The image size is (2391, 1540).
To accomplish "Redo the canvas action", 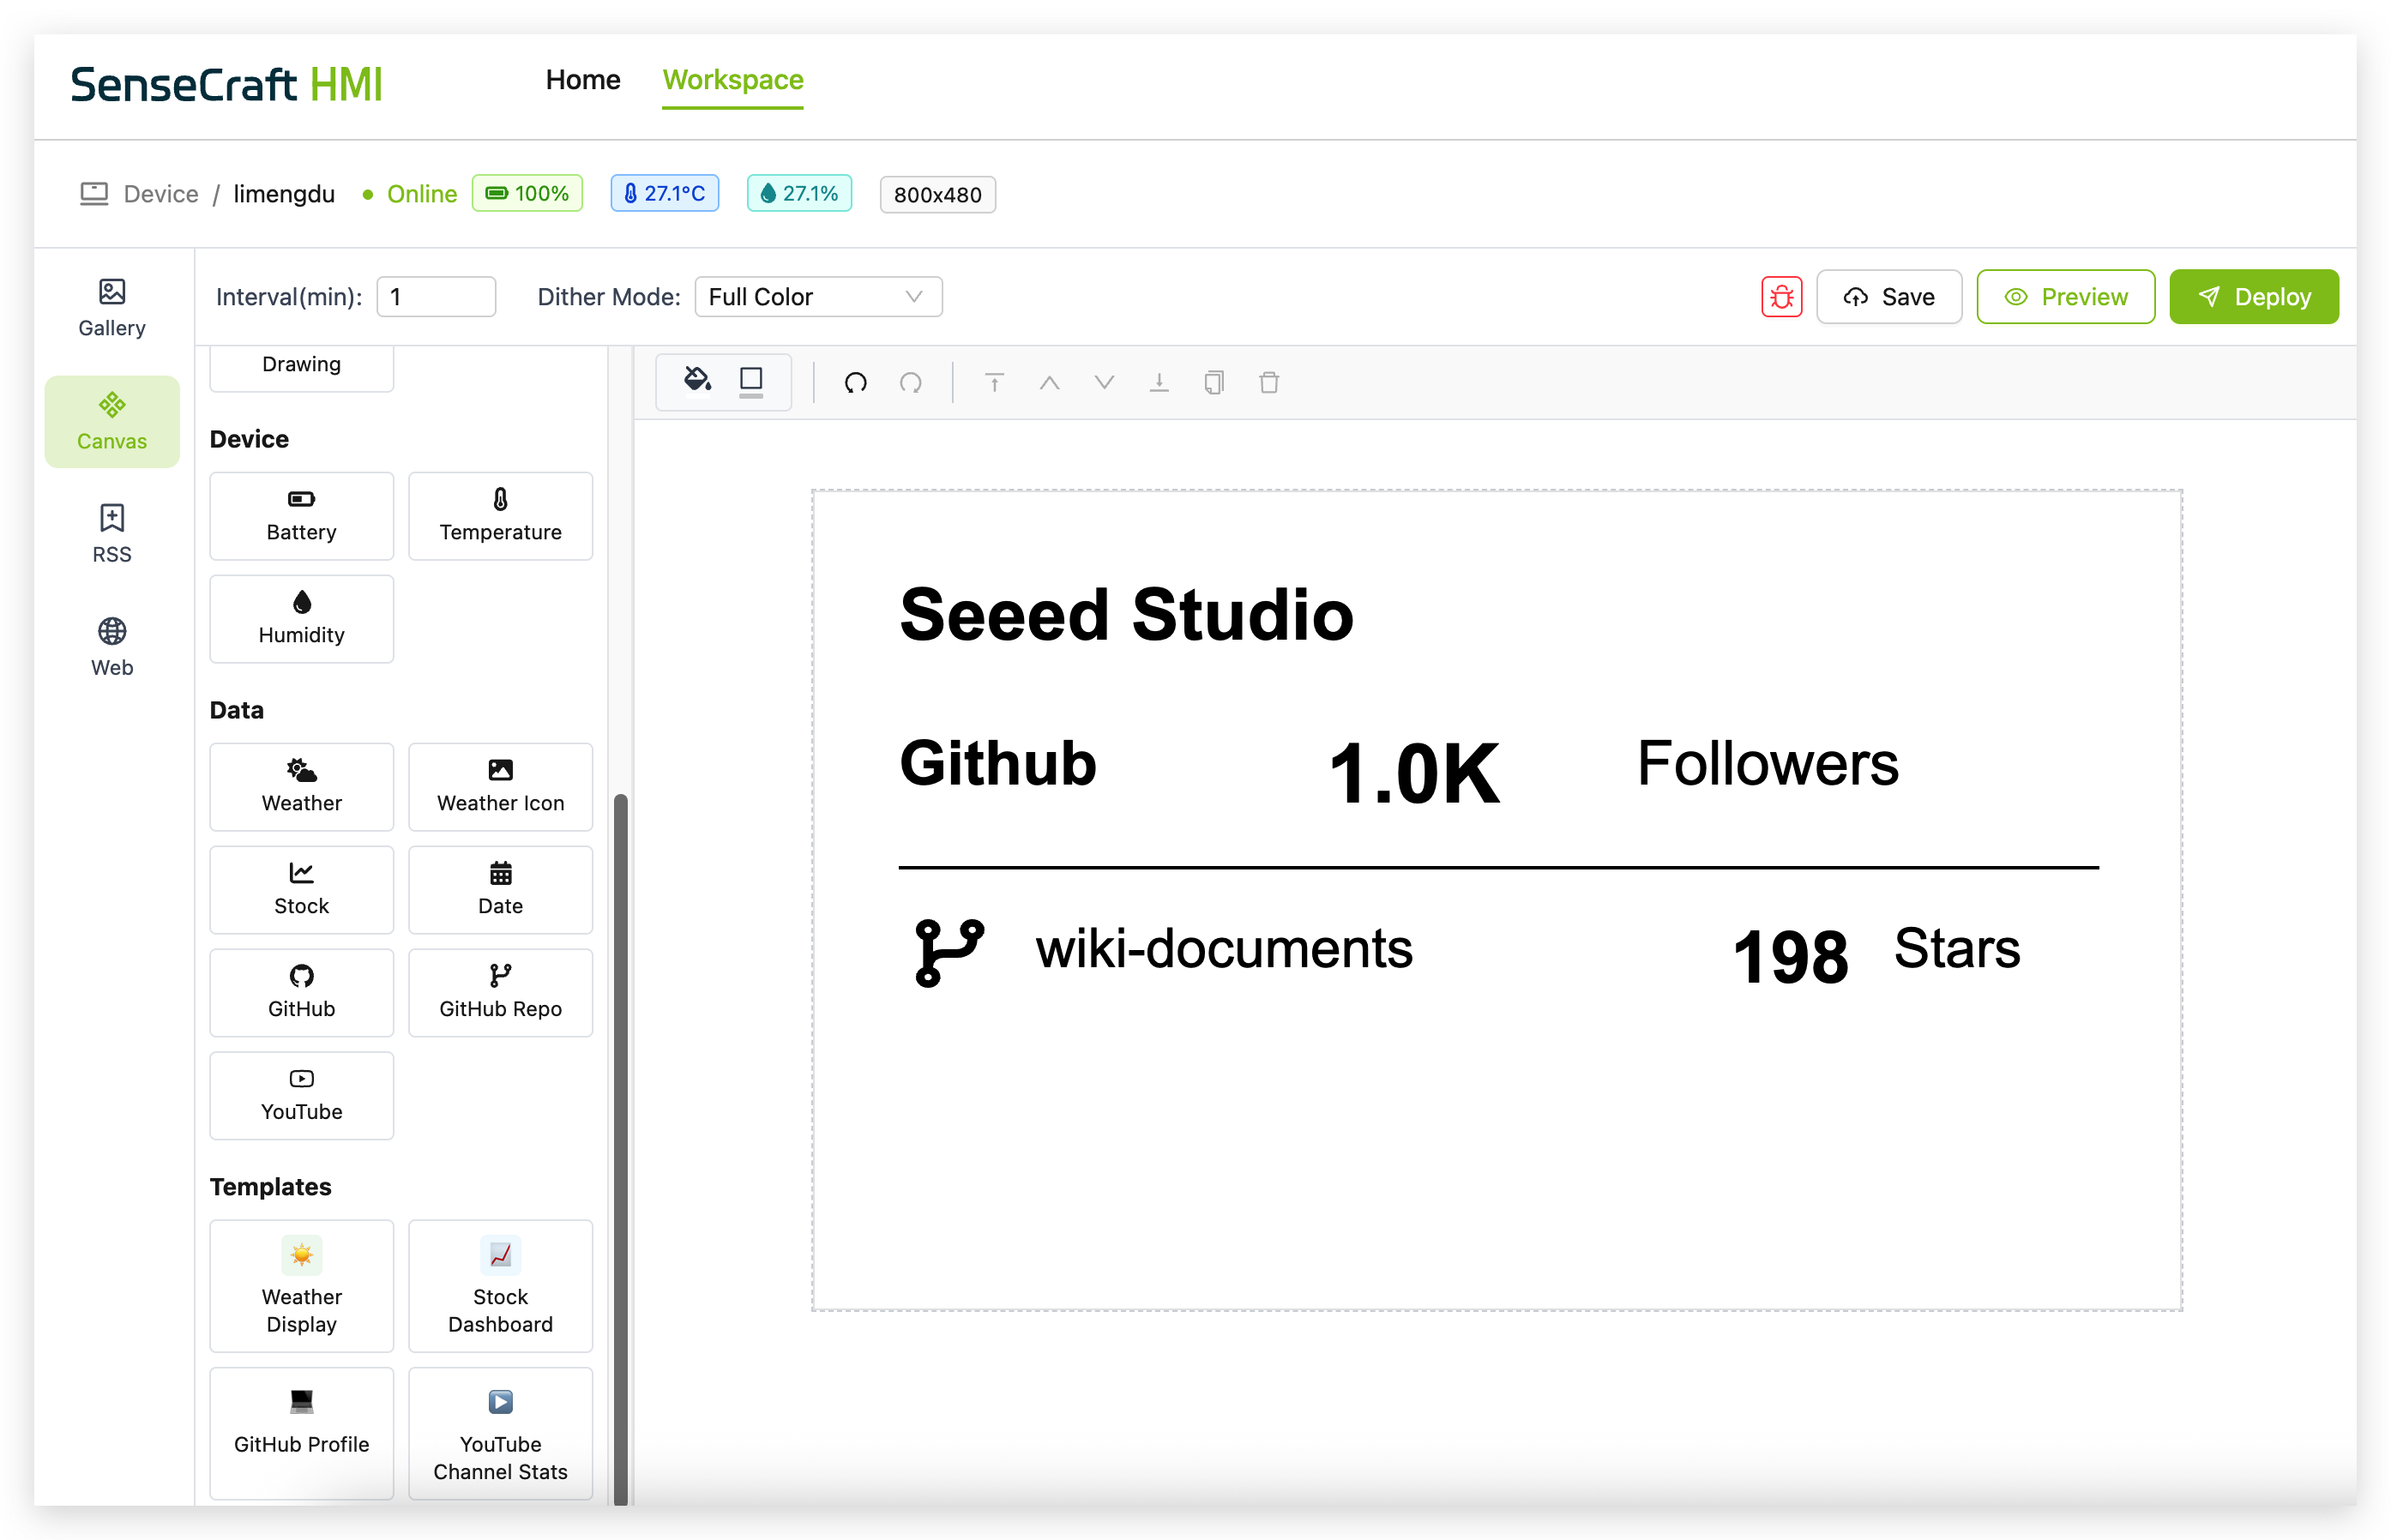I will (x=910, y=382).
